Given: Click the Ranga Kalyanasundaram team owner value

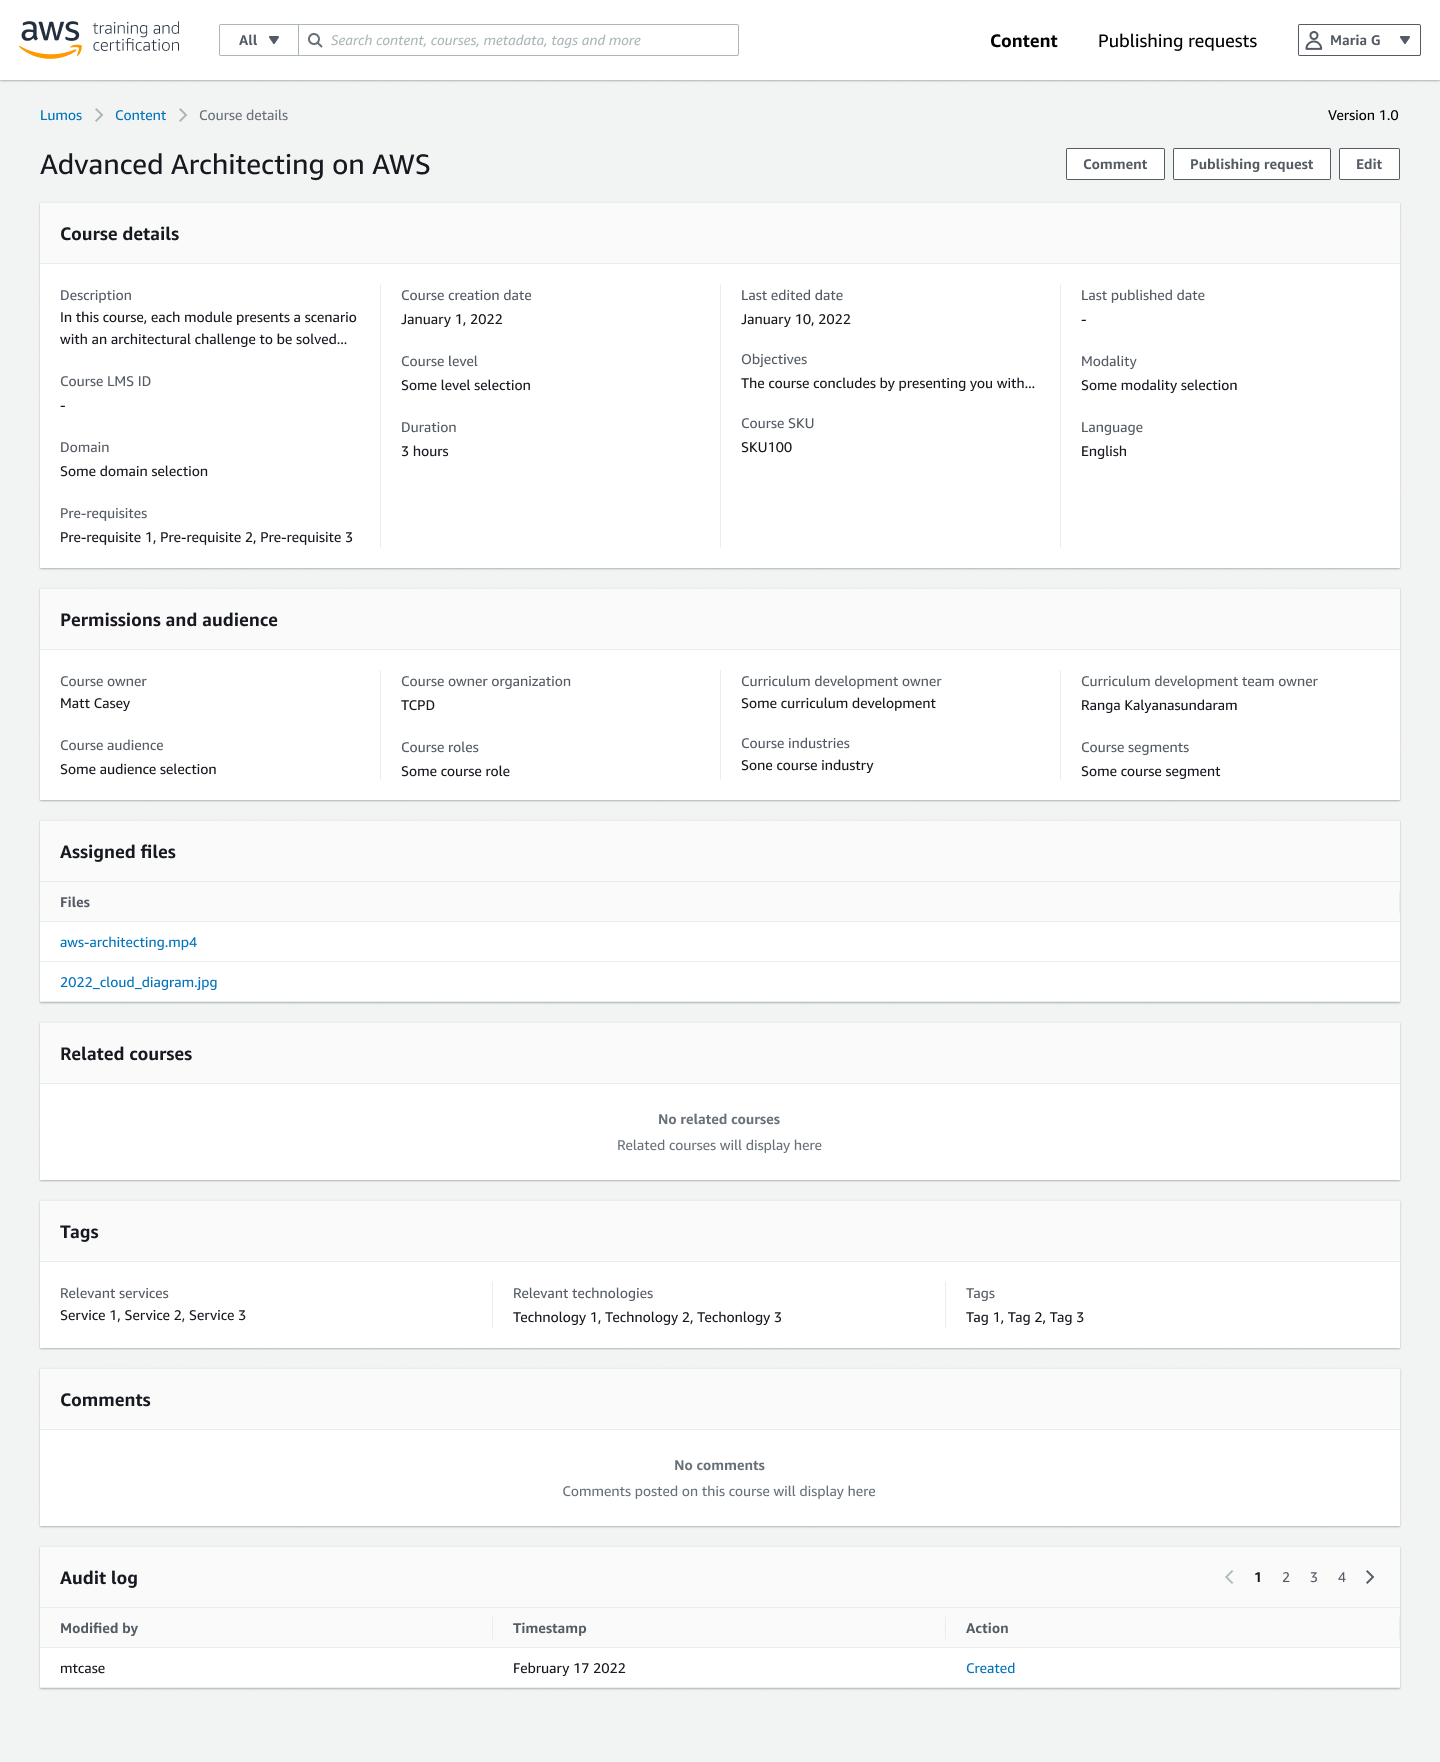Looking at the screenshot, I should 1159,705.
